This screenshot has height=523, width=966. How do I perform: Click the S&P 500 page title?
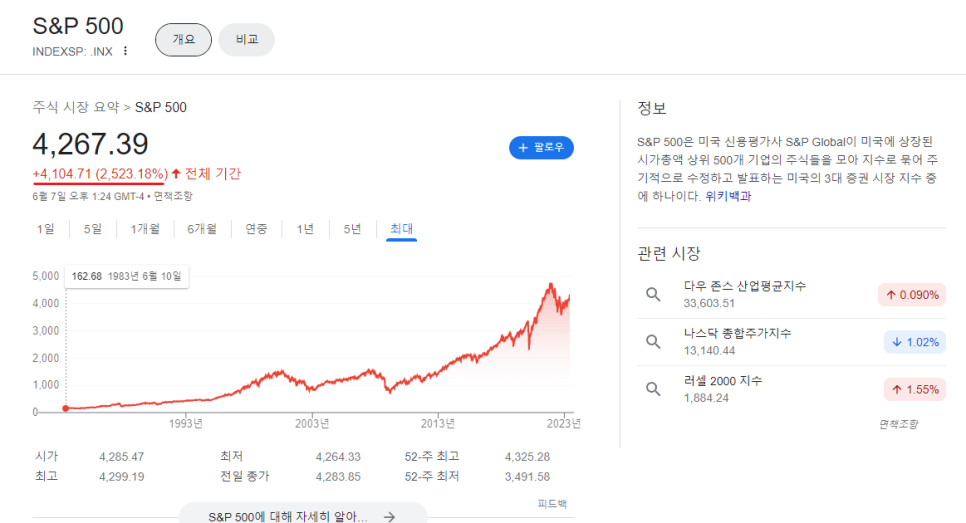[x=78, y=26]
